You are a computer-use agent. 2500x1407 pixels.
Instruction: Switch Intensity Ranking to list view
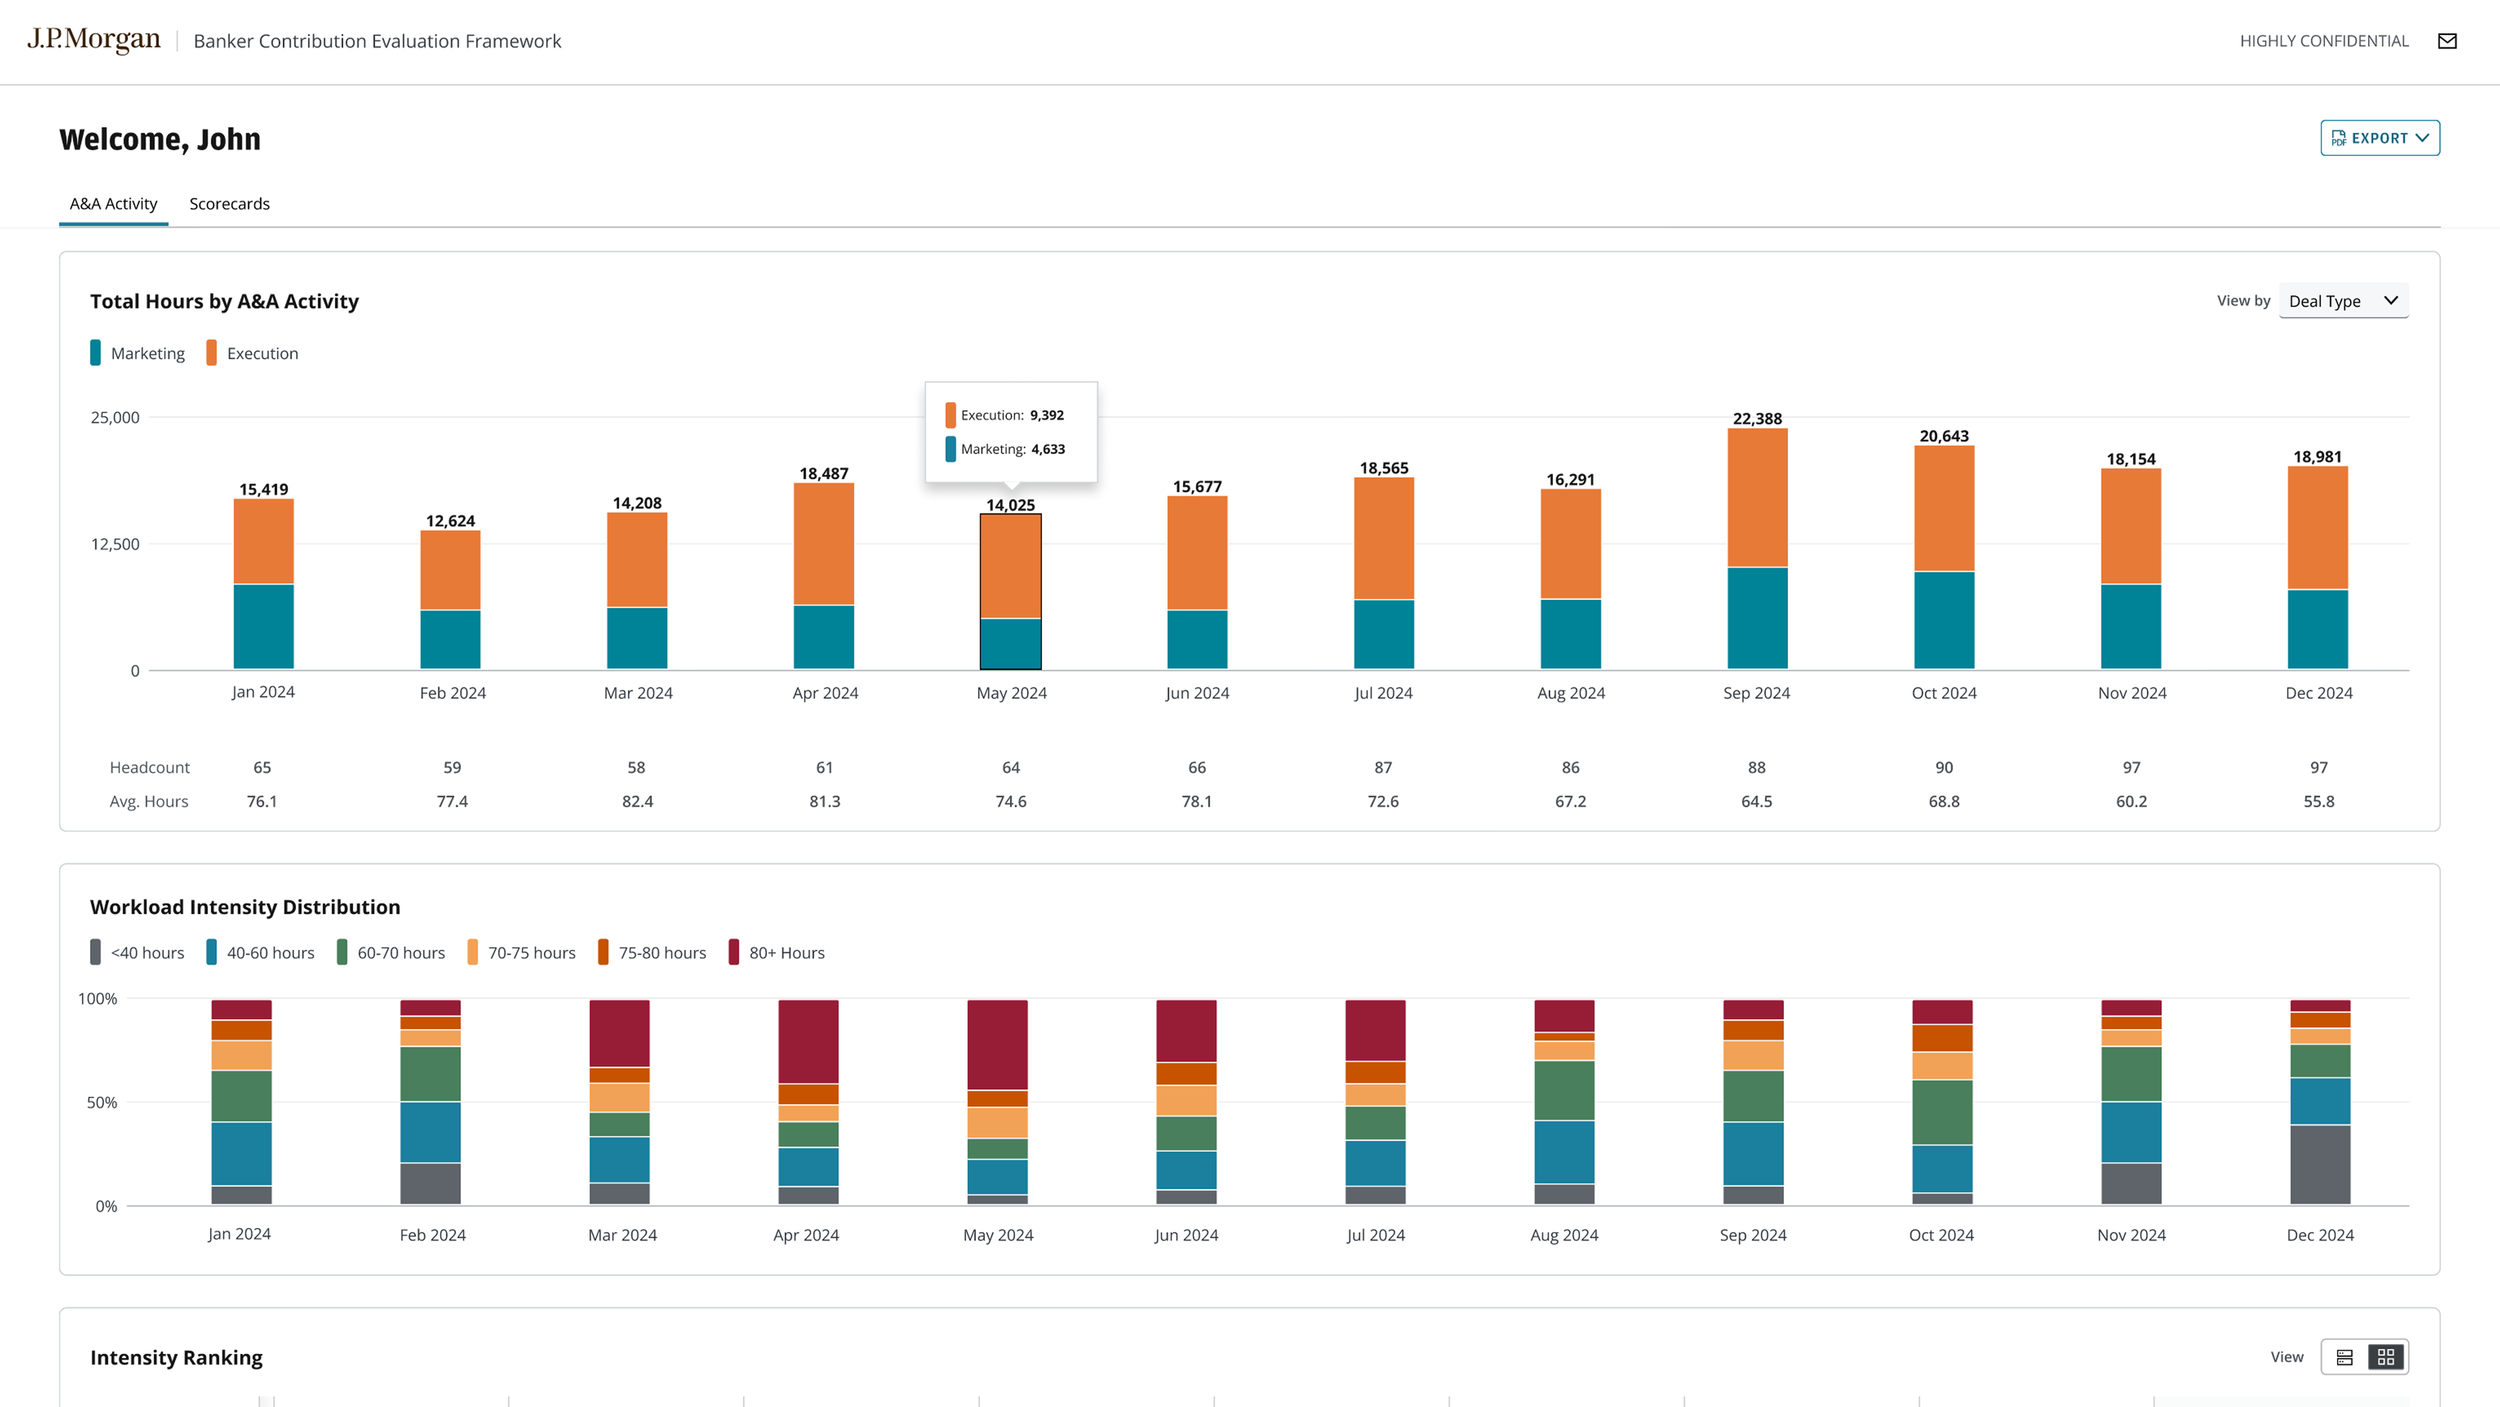(x=2344, y=1357)
